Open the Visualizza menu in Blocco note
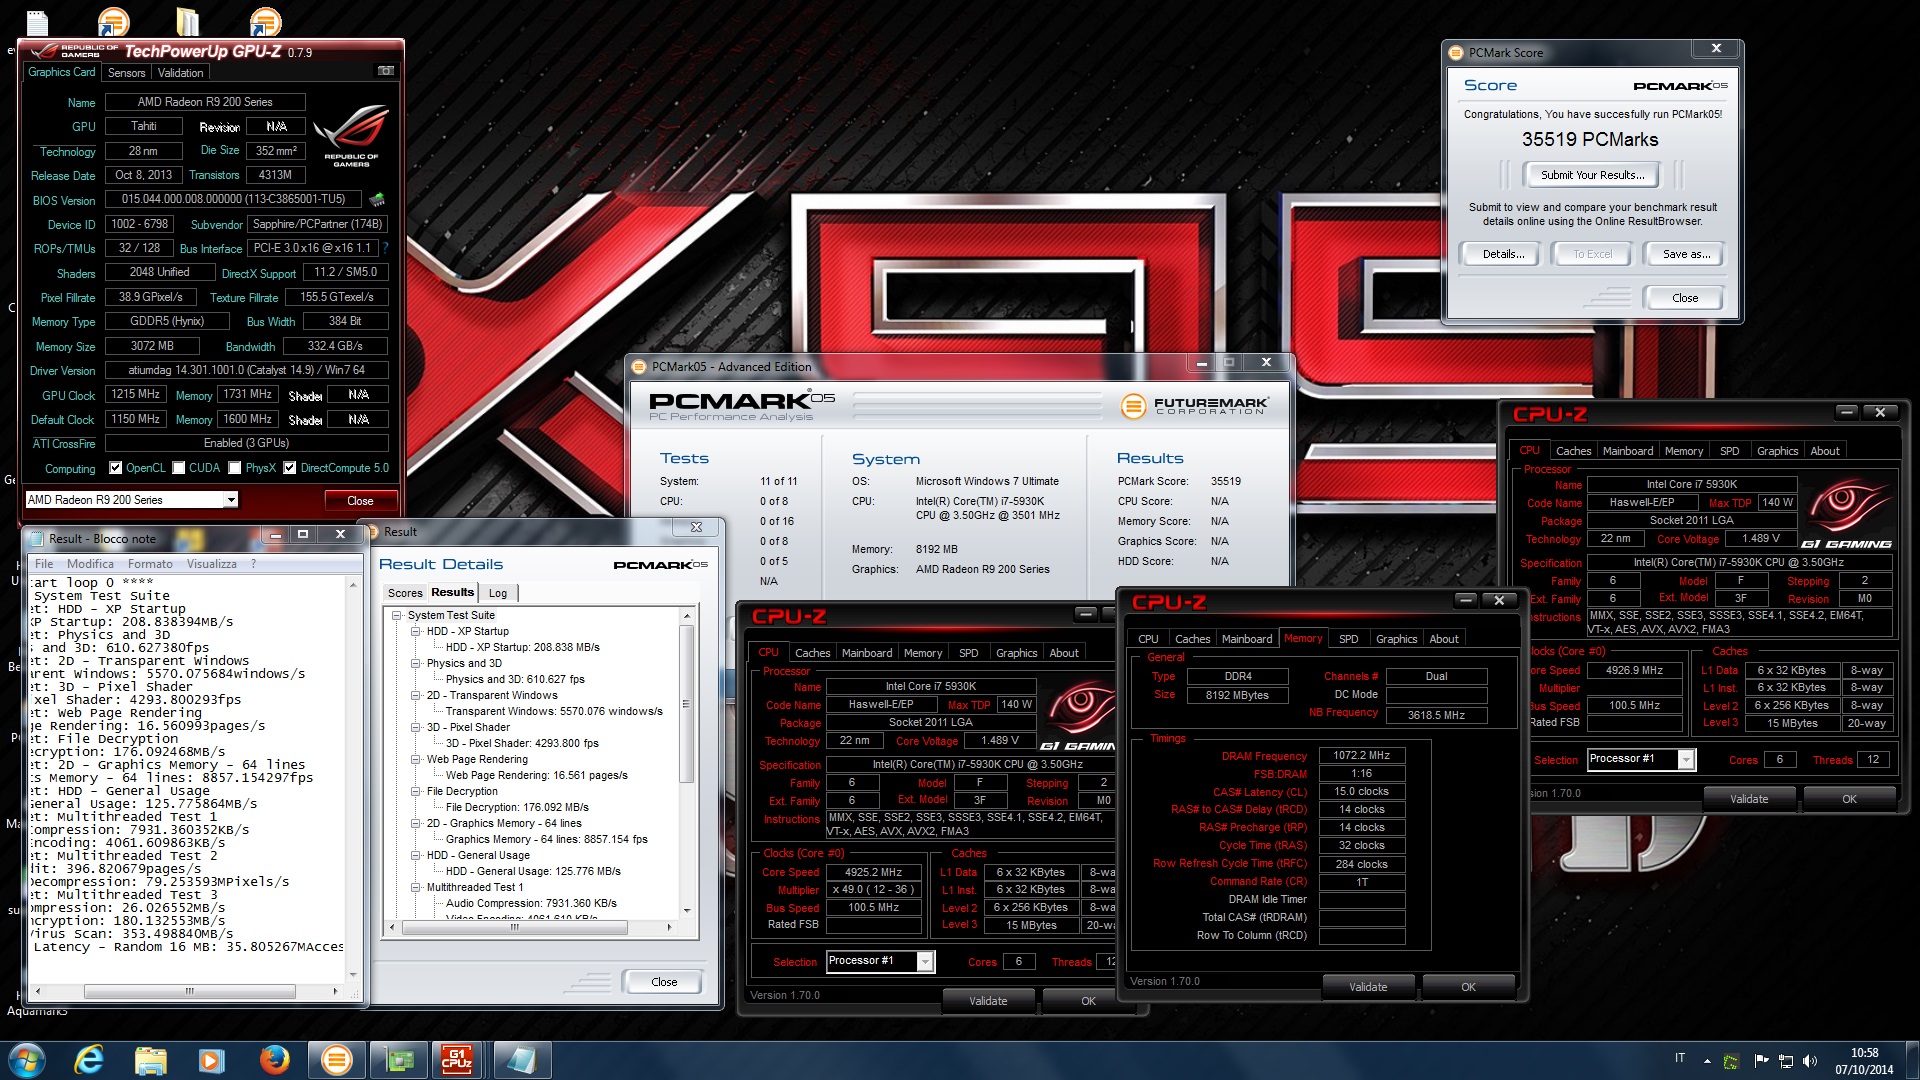This screenshot has width=1920, height=1080. 211,564
